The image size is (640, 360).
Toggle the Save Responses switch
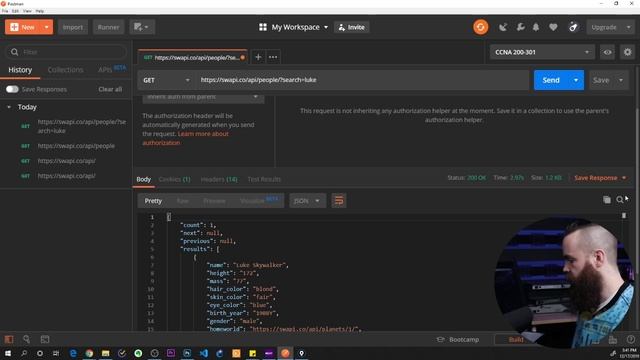tap(12, 89)
